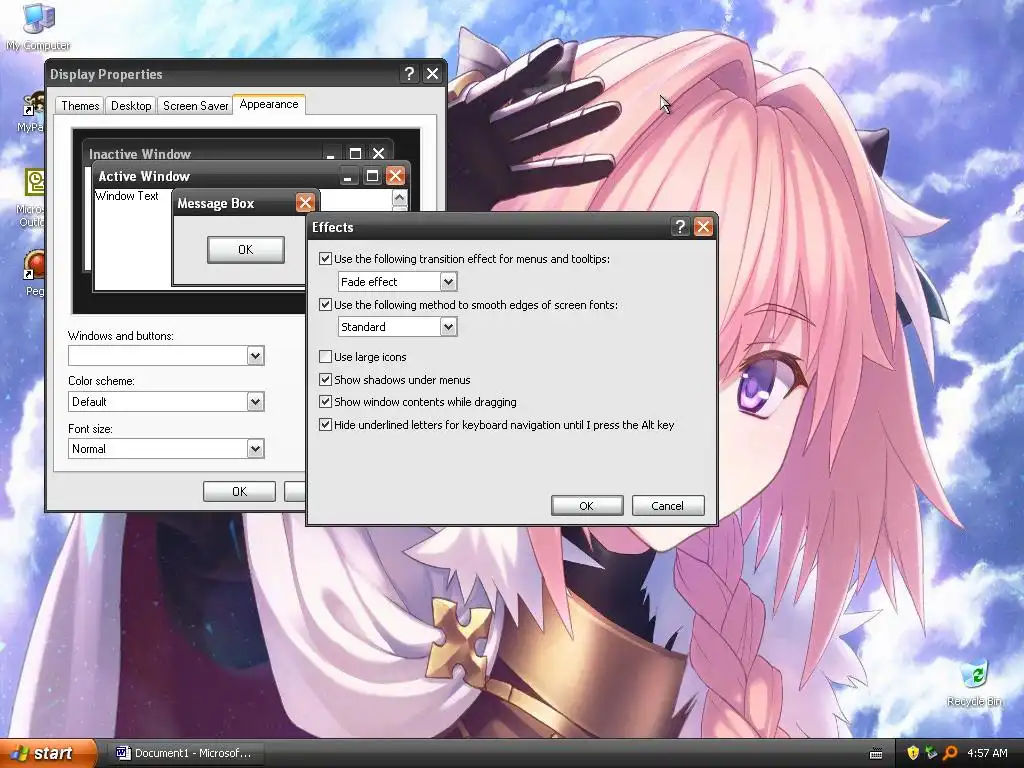Expand the Color scheme Default dropdown
This screenshot has height=768, width=1024.
click(255, 402)
